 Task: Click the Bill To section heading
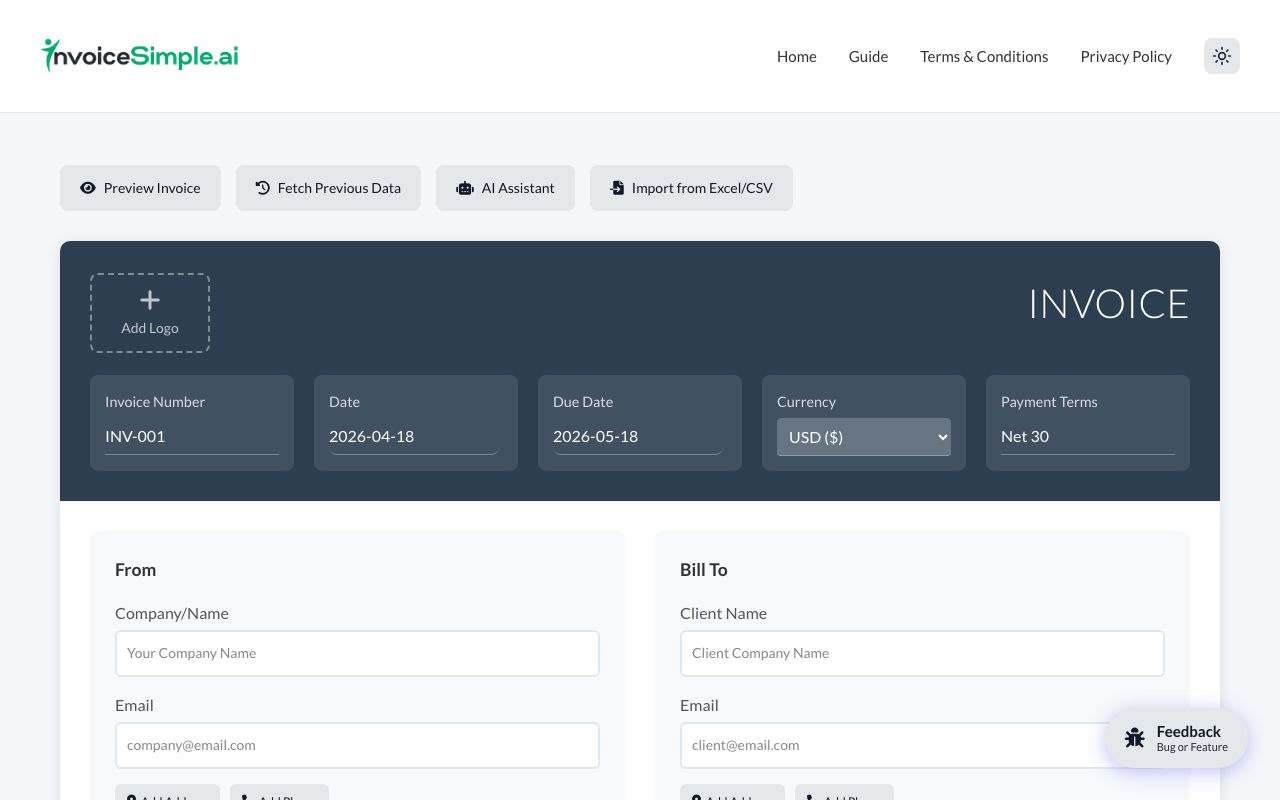[x=704, y=570]
